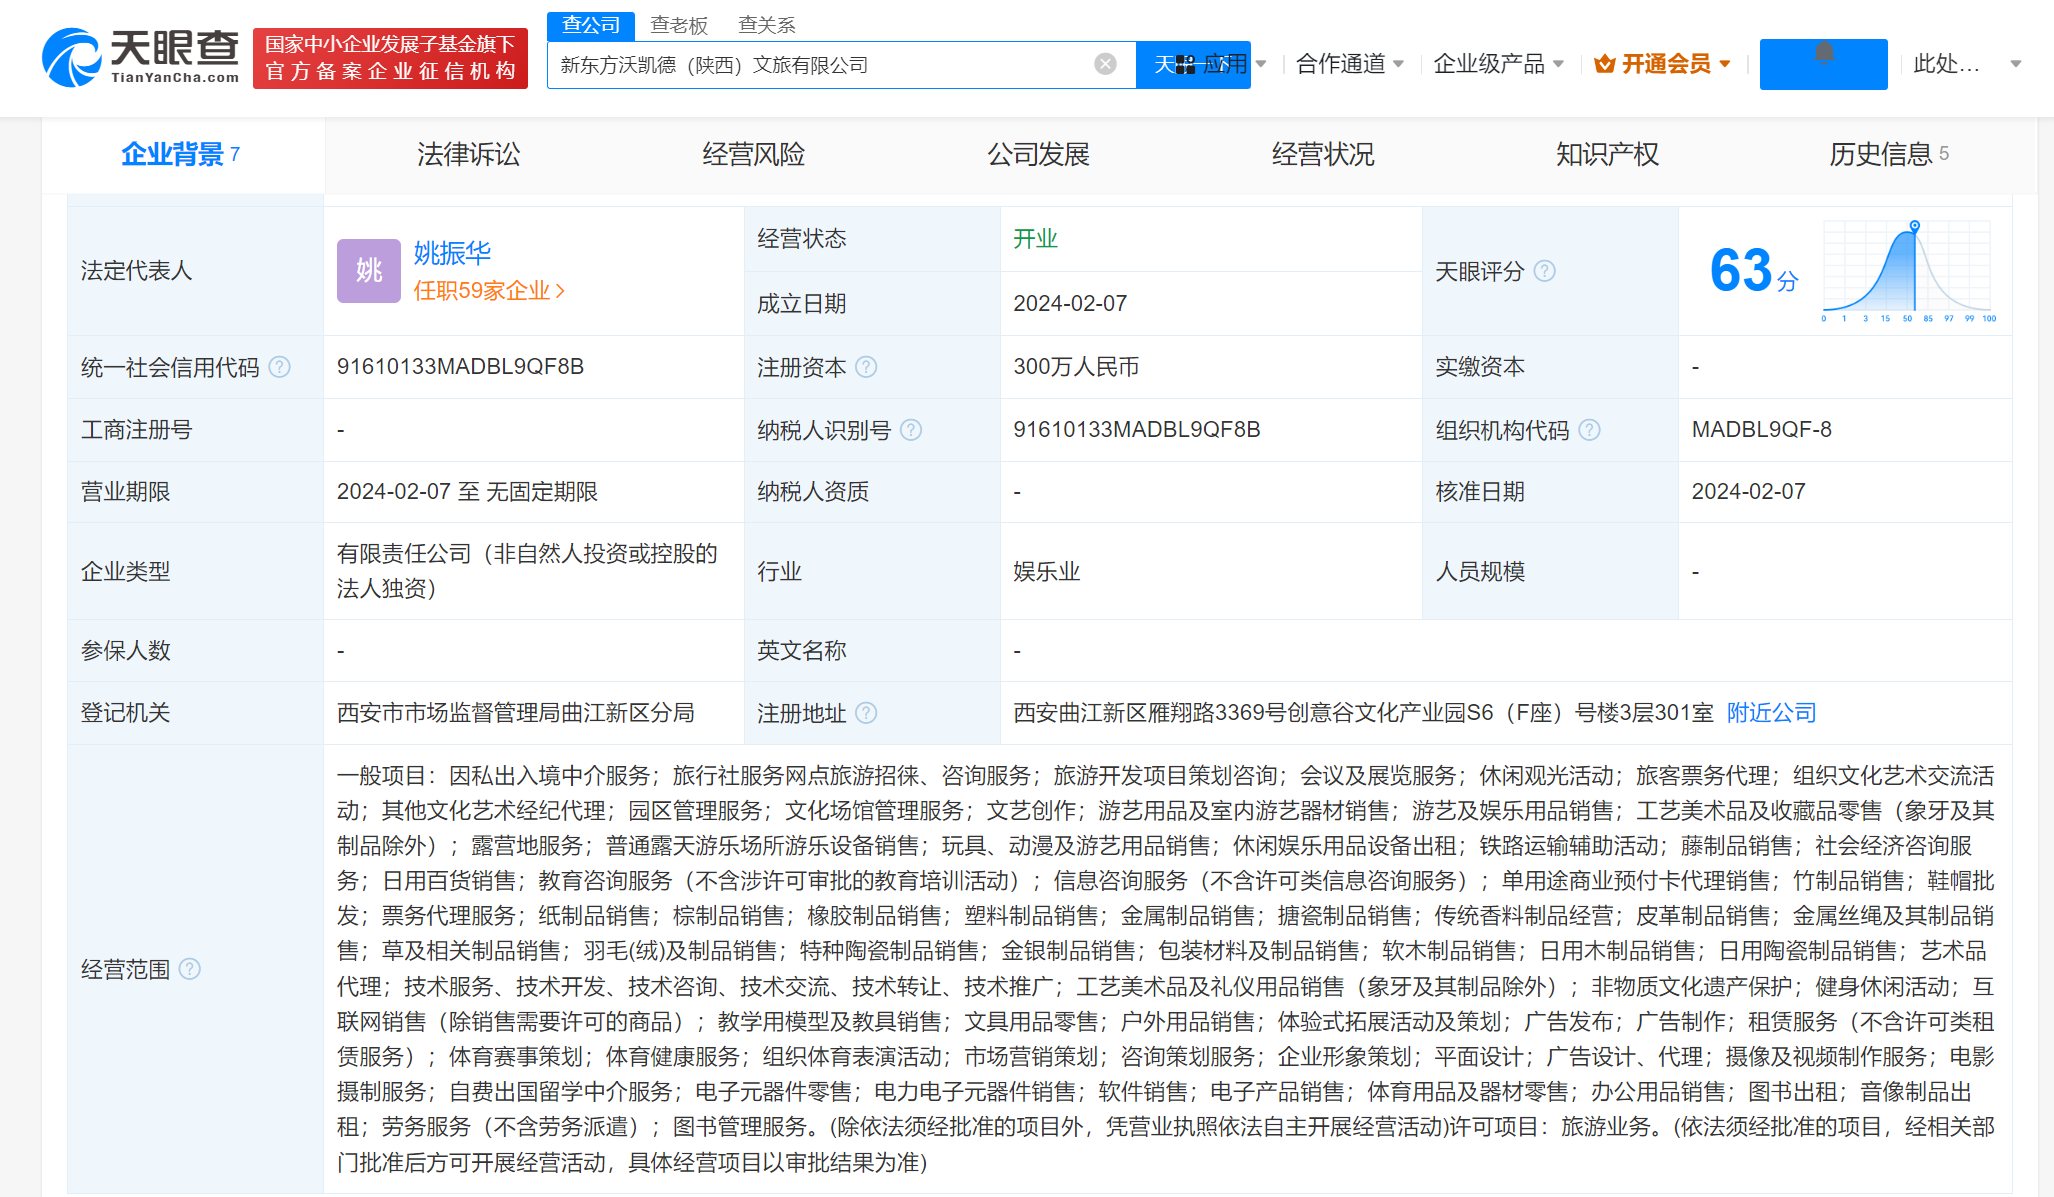Open tooltip icon beside 统一社会信用代码
The height and width of the screenshot is (1197, 2054).
coord(281,367)
